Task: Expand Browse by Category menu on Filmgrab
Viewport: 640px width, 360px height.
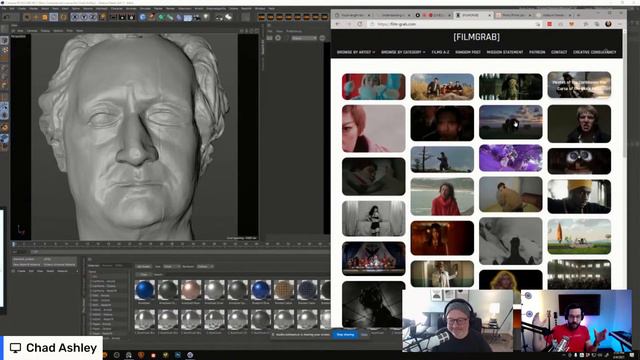Action: point(403,52)
